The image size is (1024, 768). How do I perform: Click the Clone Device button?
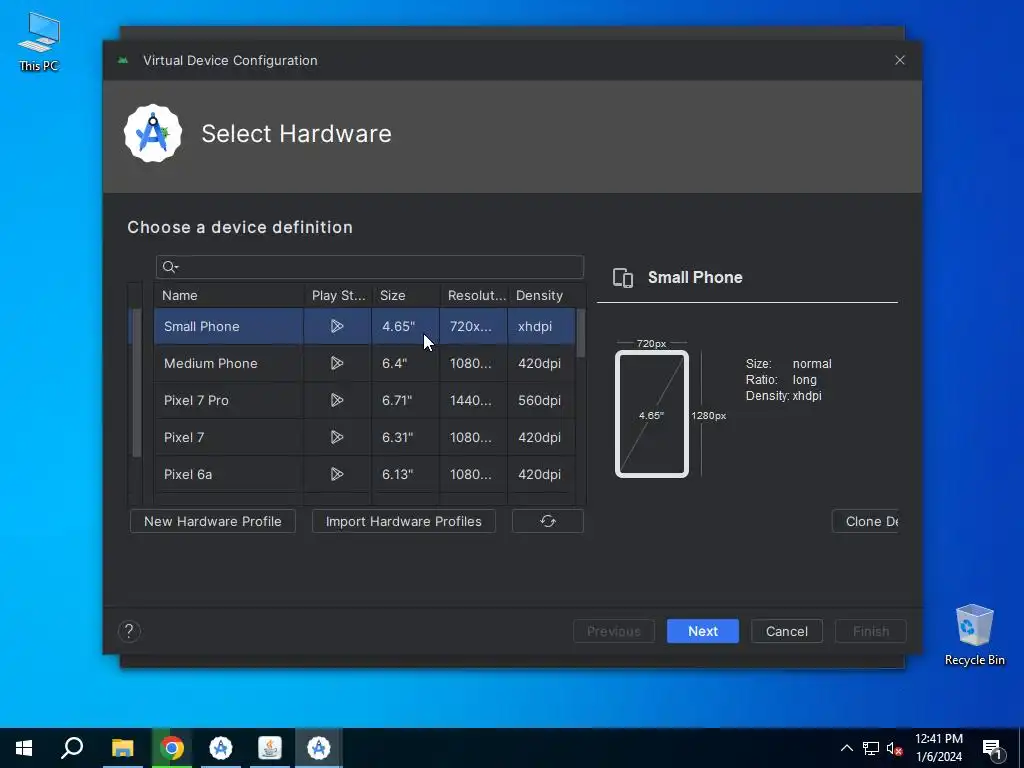point(865,521)
